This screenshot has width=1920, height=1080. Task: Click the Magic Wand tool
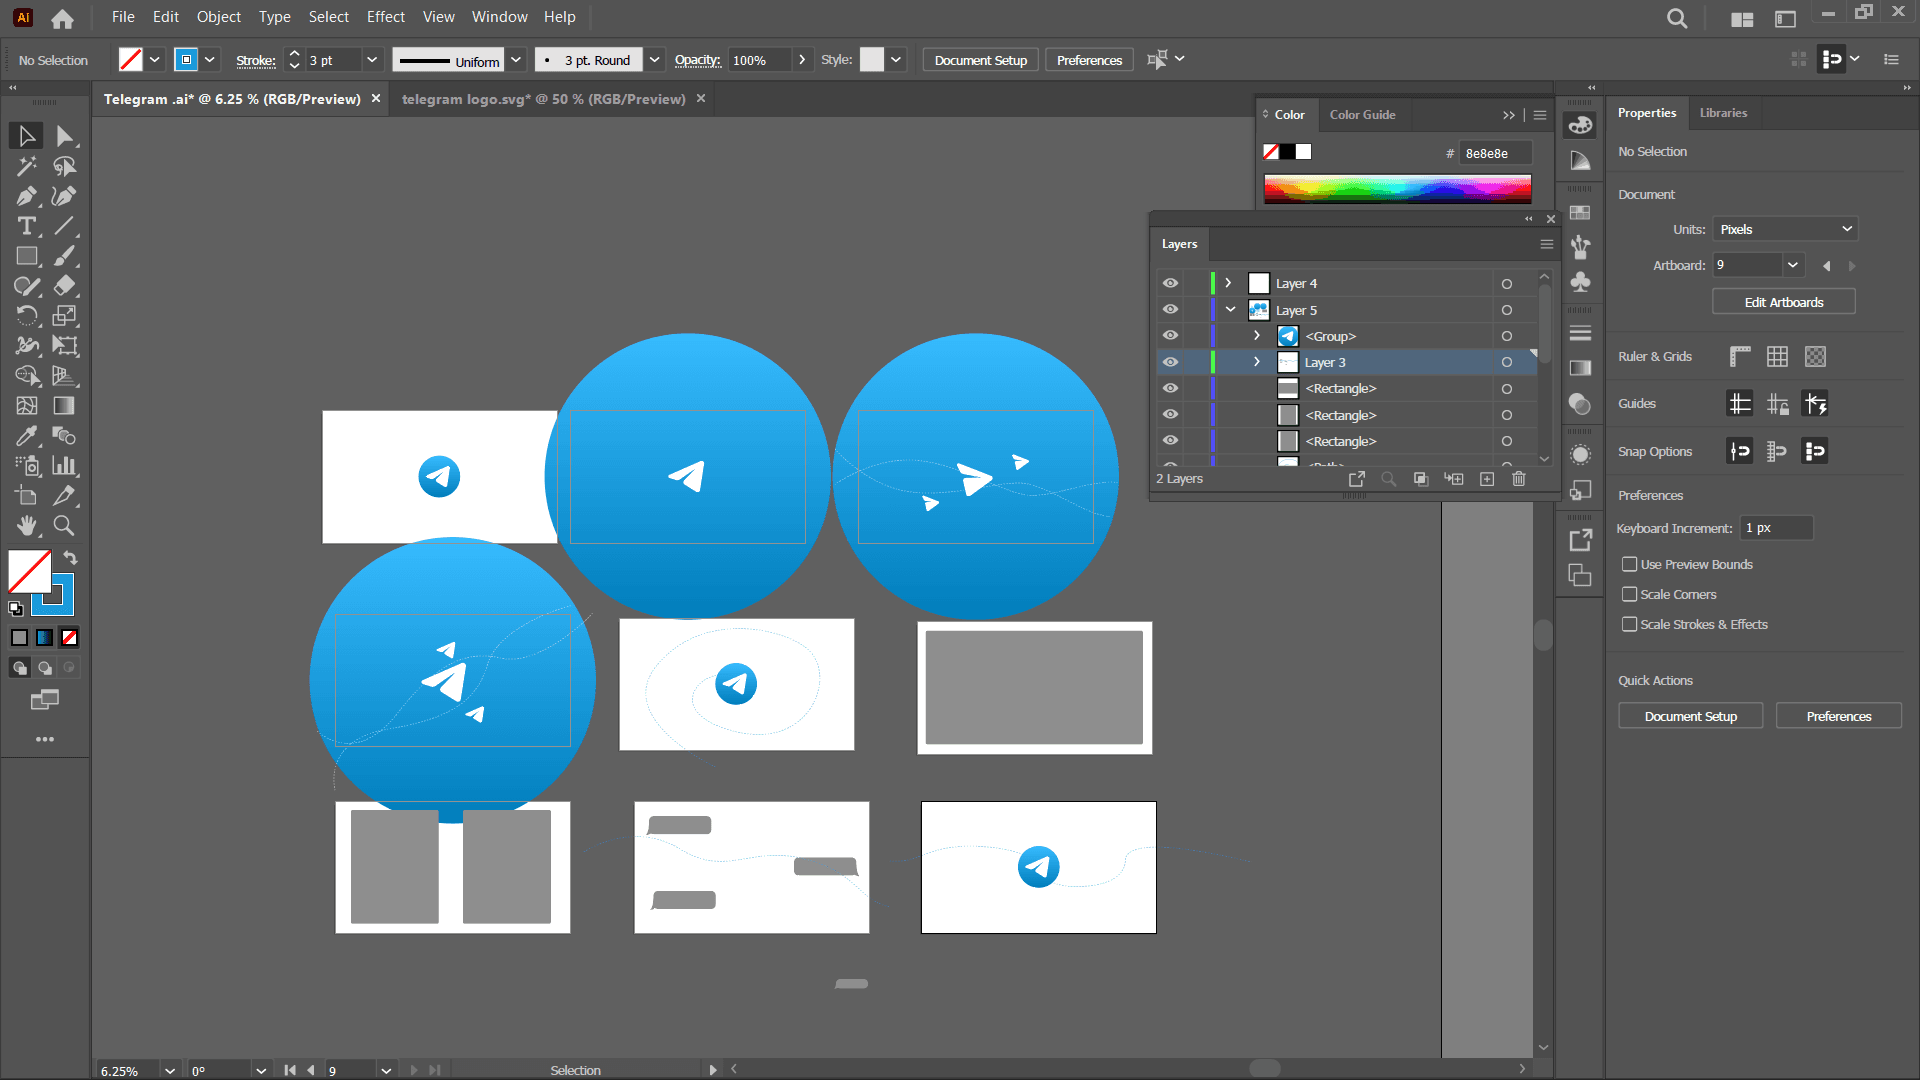[26, 166]
